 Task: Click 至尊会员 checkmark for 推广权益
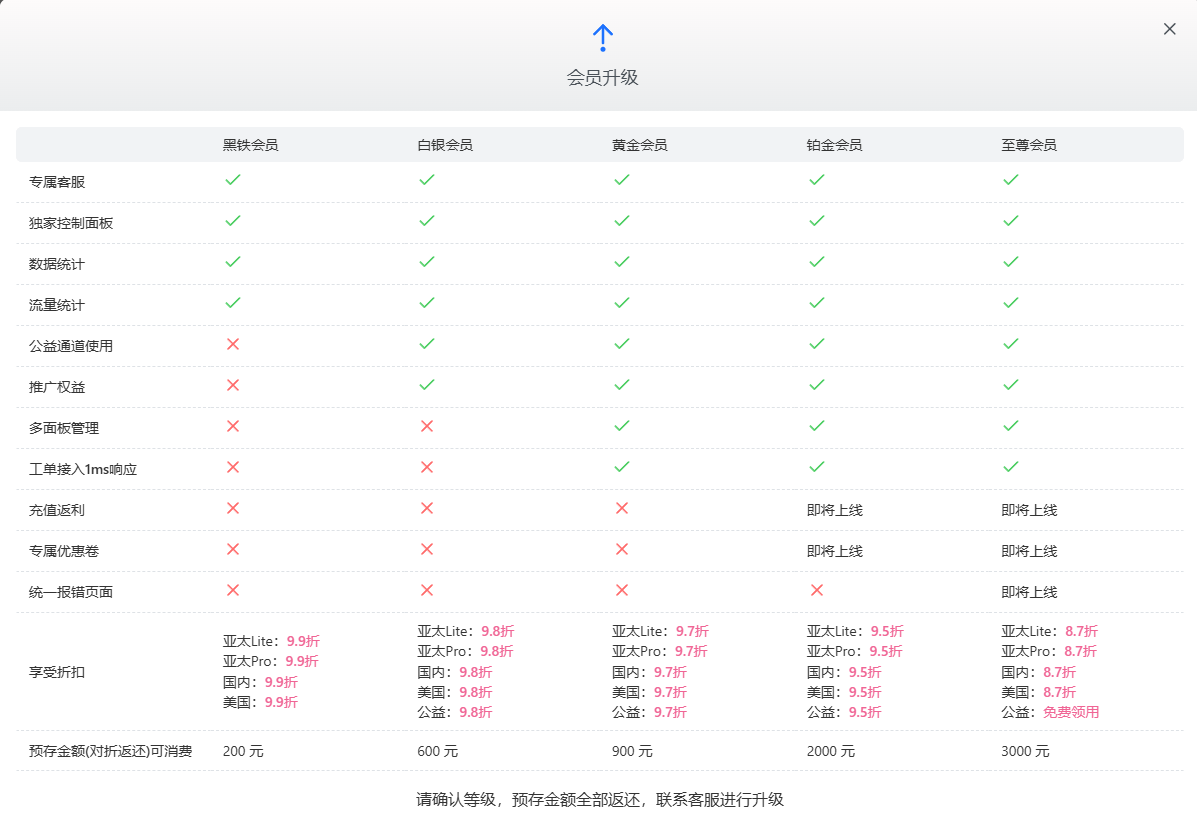pos(1011,385)
